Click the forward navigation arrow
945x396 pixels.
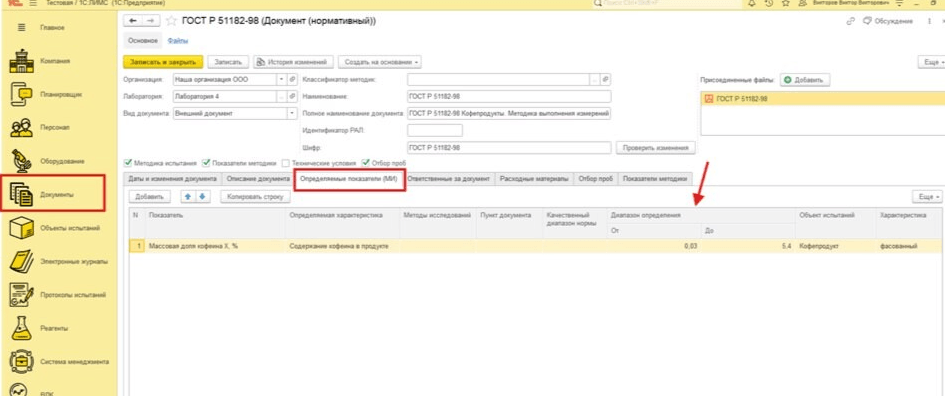point(151,21)
